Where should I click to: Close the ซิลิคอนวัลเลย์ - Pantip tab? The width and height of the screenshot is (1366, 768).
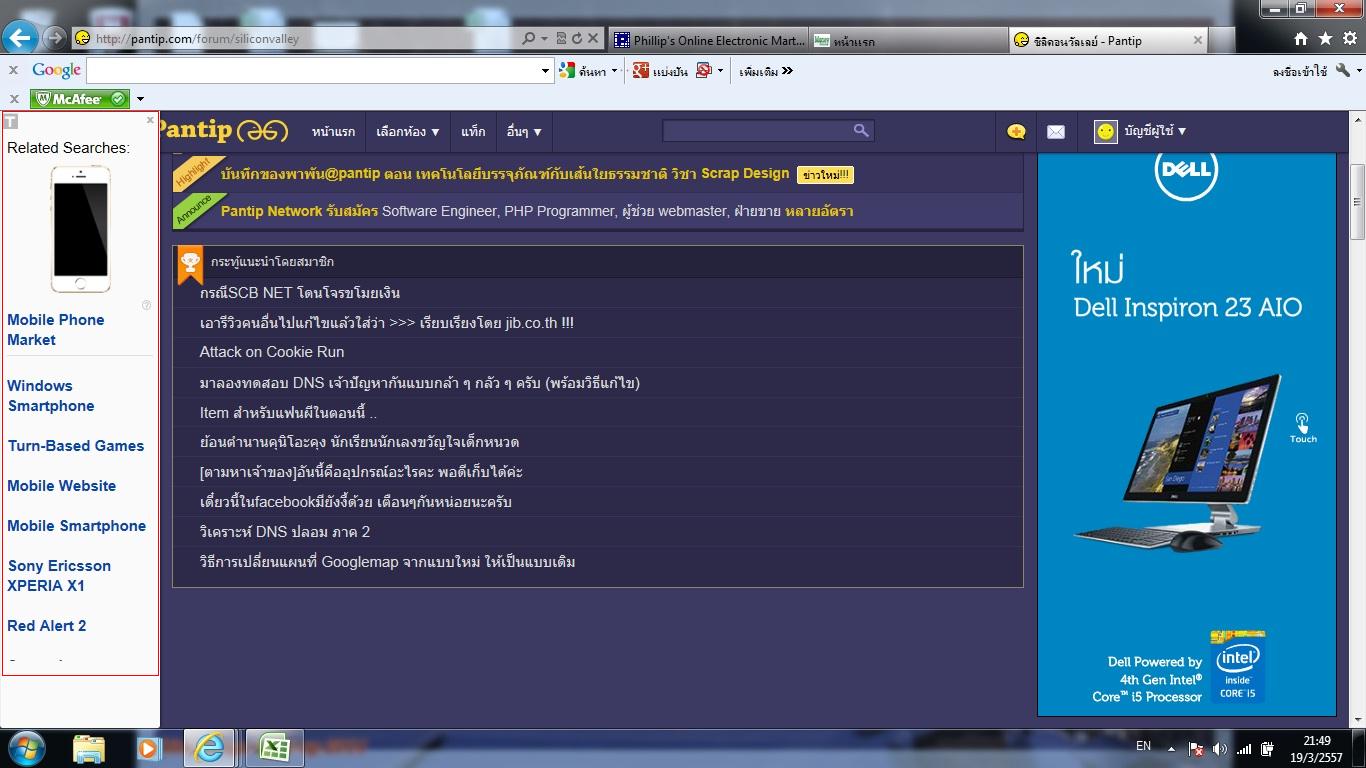tap(1198, 40)
